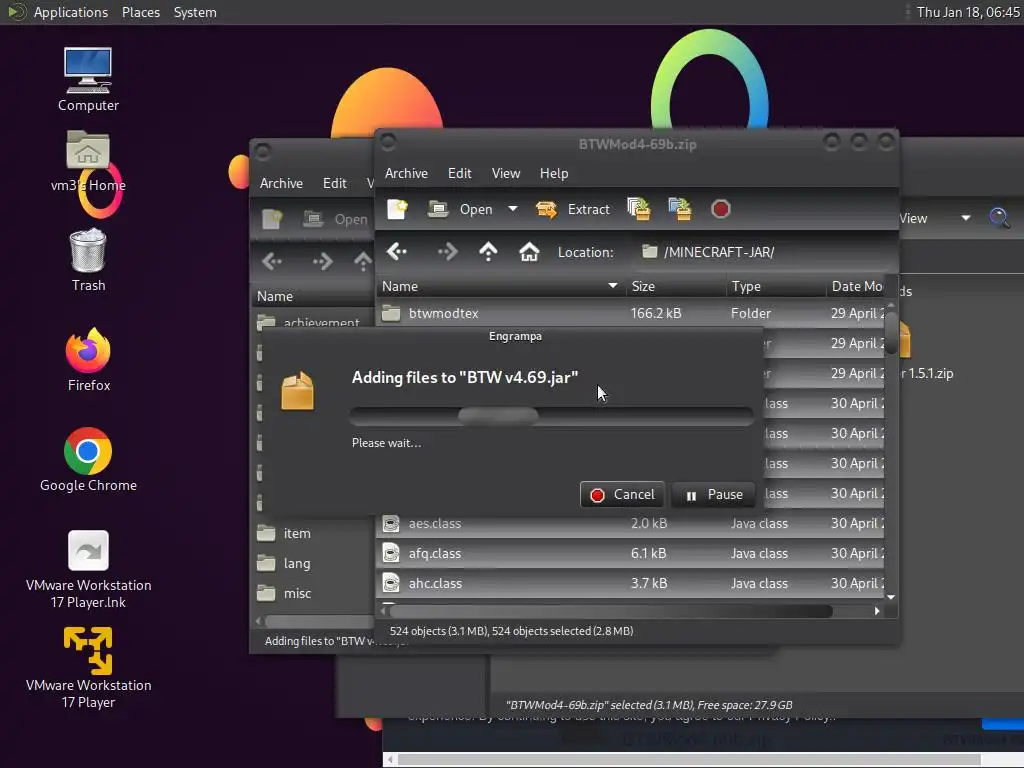Image resolution: width=1024 pixels, height=768 pixels.
Task: Click Extract in the BTWMod4-69b.zip toolbar
Action: coord(572,209)
